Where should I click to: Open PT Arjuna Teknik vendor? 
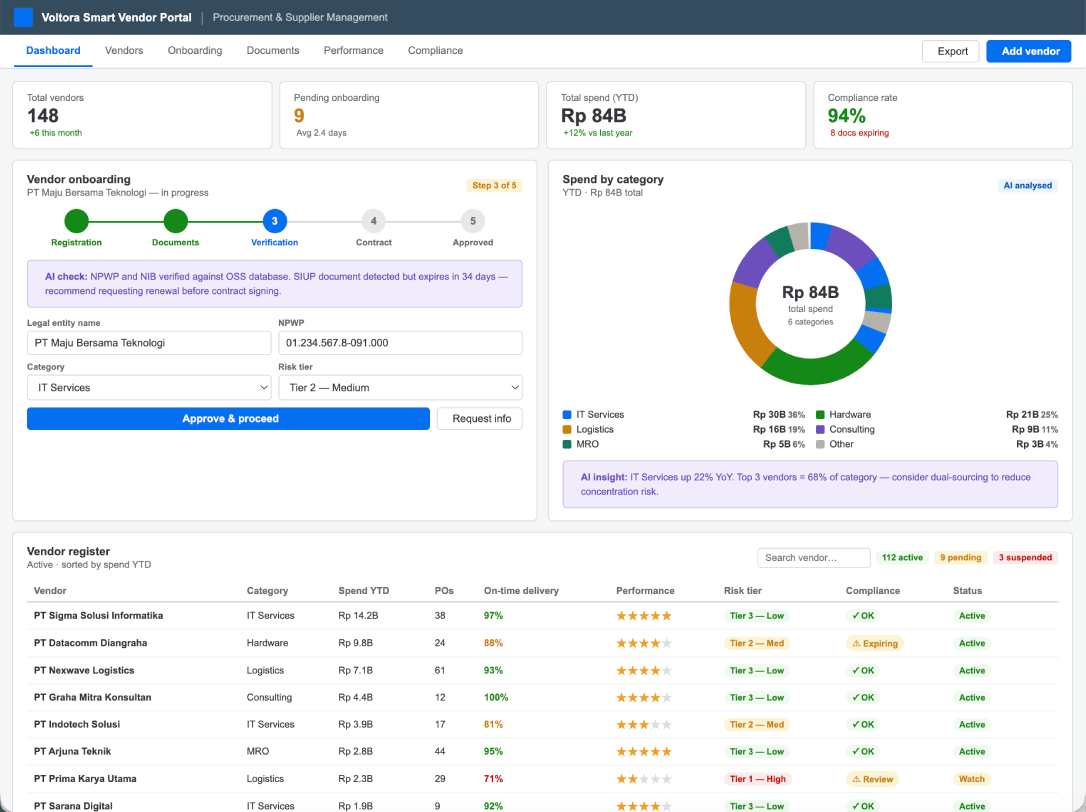click(72, 752)
